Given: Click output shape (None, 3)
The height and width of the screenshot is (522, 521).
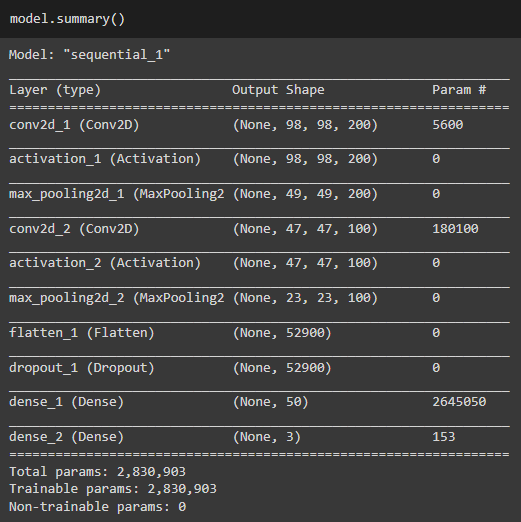Looking at the screenshot, I should [267, 437].
